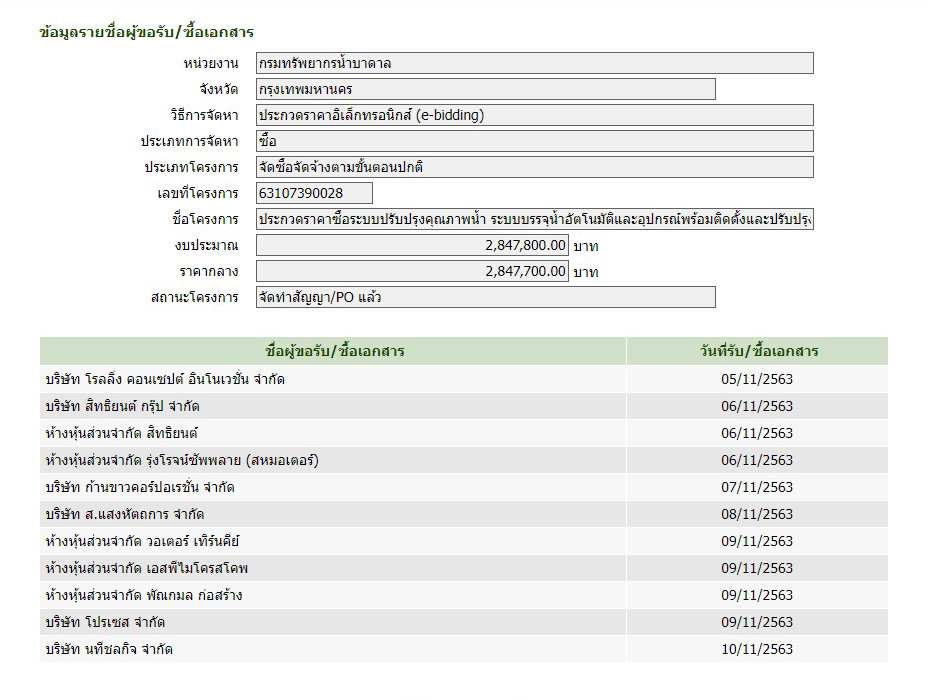Click the วันที่รับ/ซื้อเอกสาร column header
The image size is (928, 700).
(x=757, y=351)
